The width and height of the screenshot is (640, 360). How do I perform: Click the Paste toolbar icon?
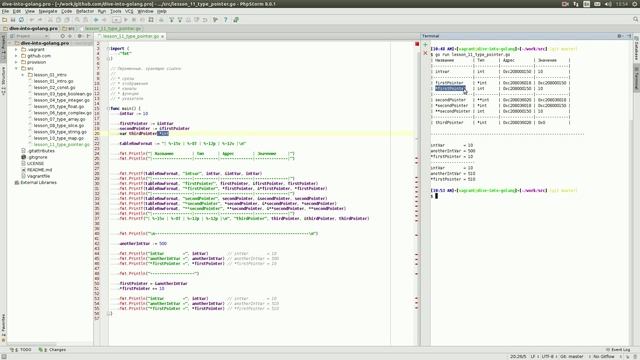click(67, 20)
